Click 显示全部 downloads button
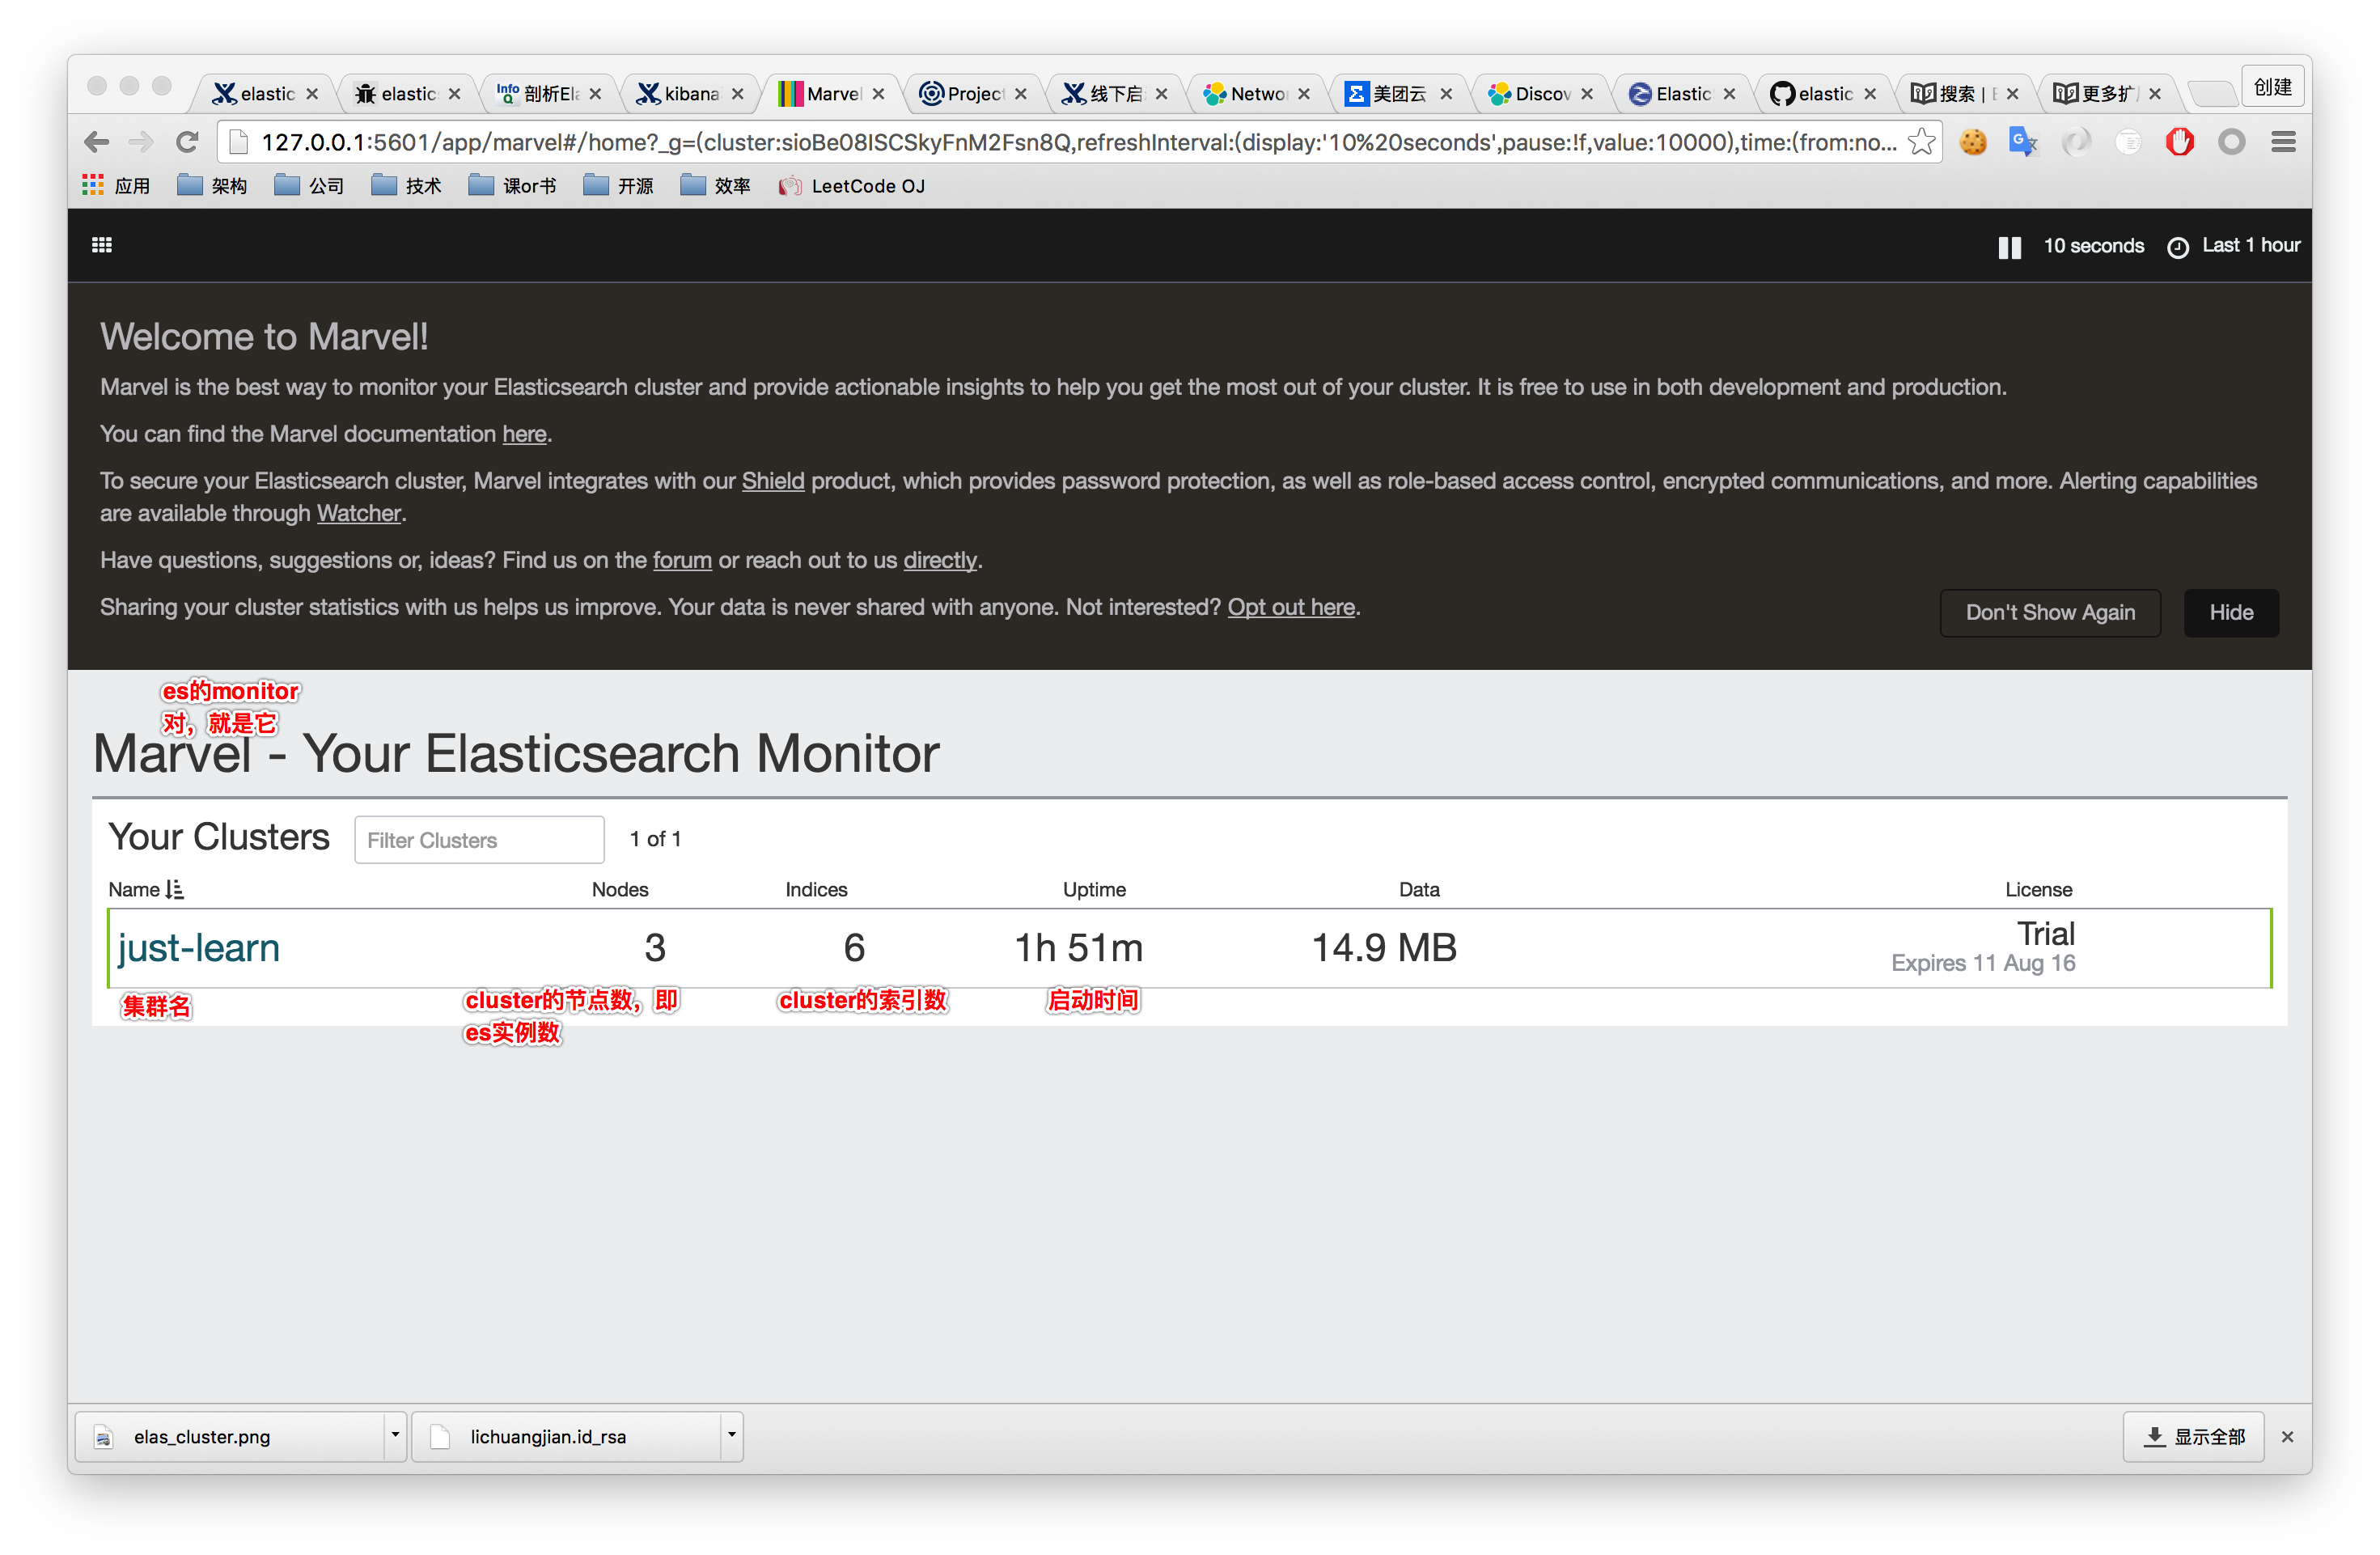The height and width of the screenshot is (1555, 2380). tap(2193, 1436)
